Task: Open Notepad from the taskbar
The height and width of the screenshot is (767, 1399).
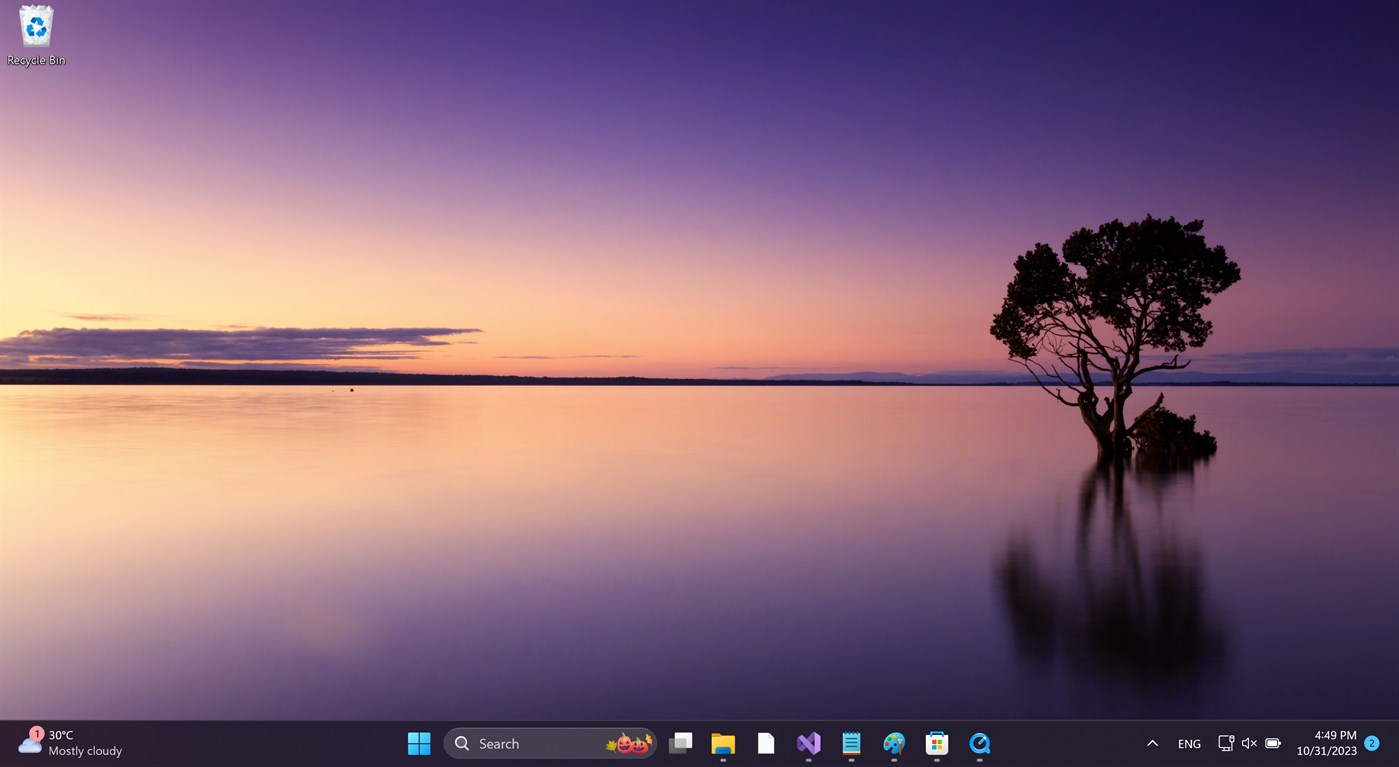Action: click(851, 743)
